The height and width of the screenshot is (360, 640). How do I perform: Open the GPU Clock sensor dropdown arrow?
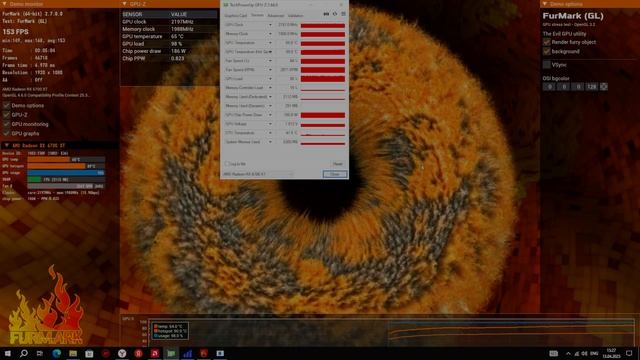click(x=270, y=25)
